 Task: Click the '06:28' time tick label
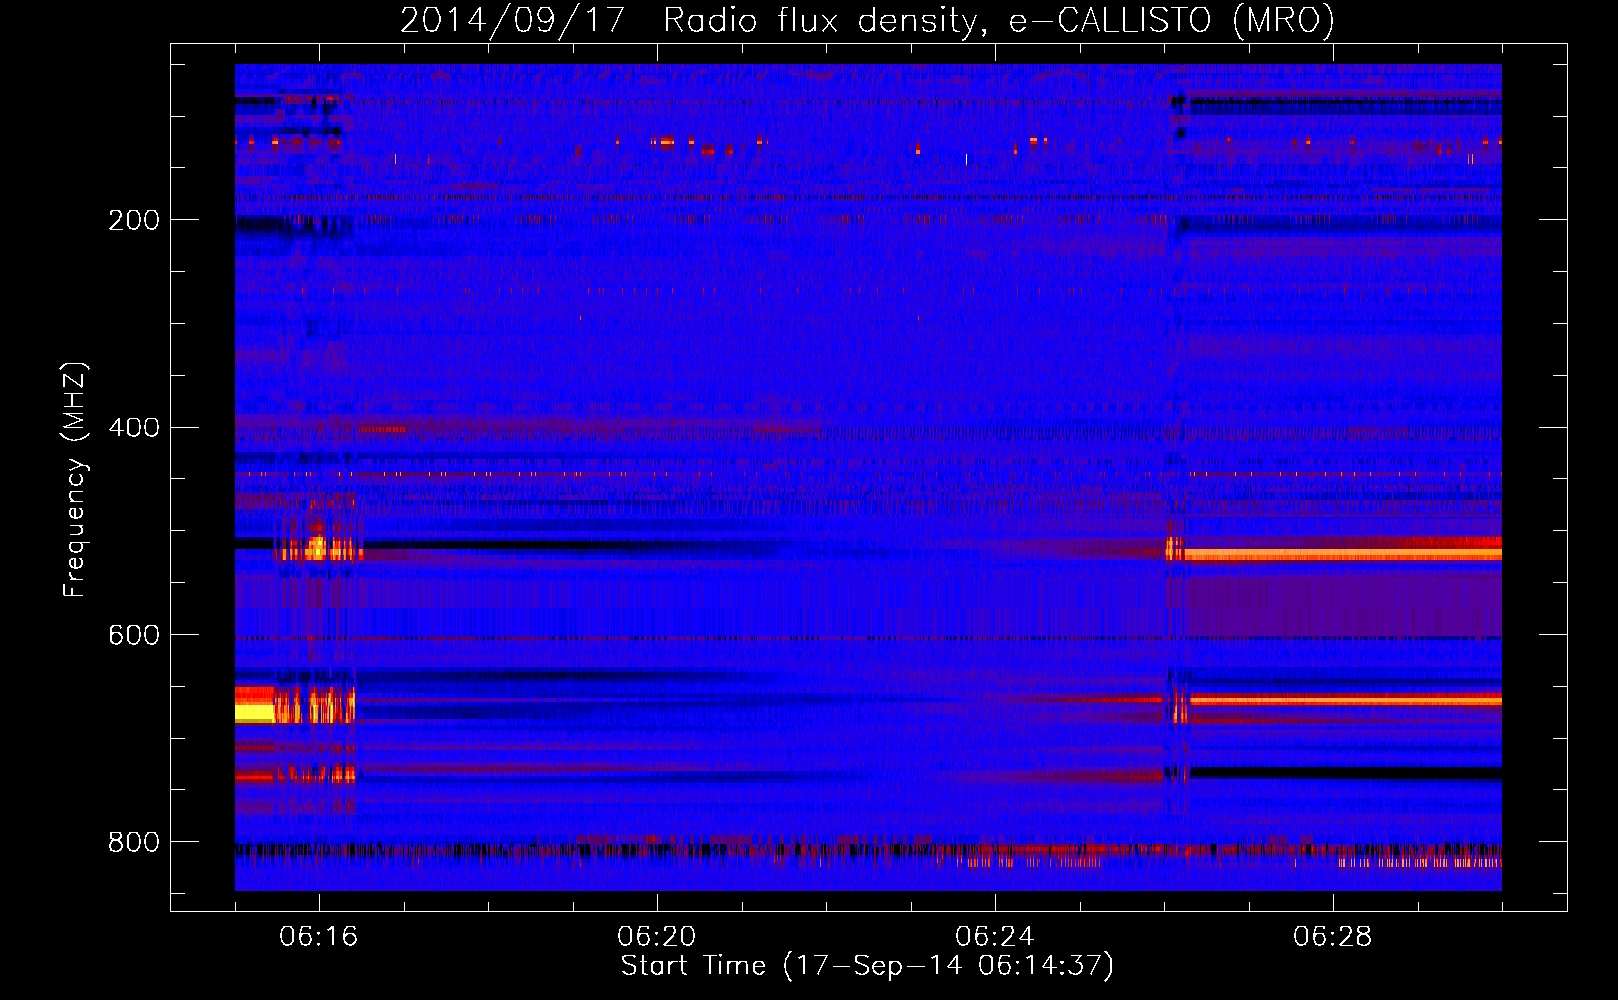1333,937
